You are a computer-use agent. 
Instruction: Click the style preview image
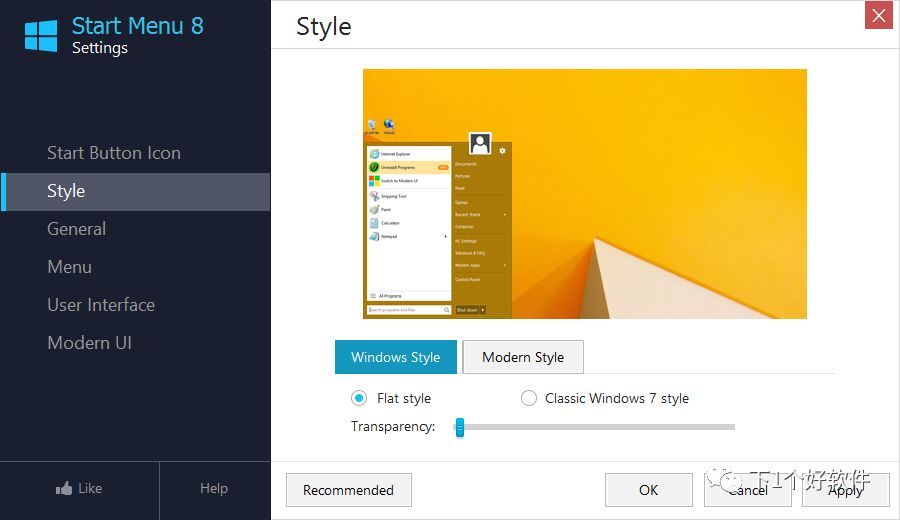(x=585, y=194)
